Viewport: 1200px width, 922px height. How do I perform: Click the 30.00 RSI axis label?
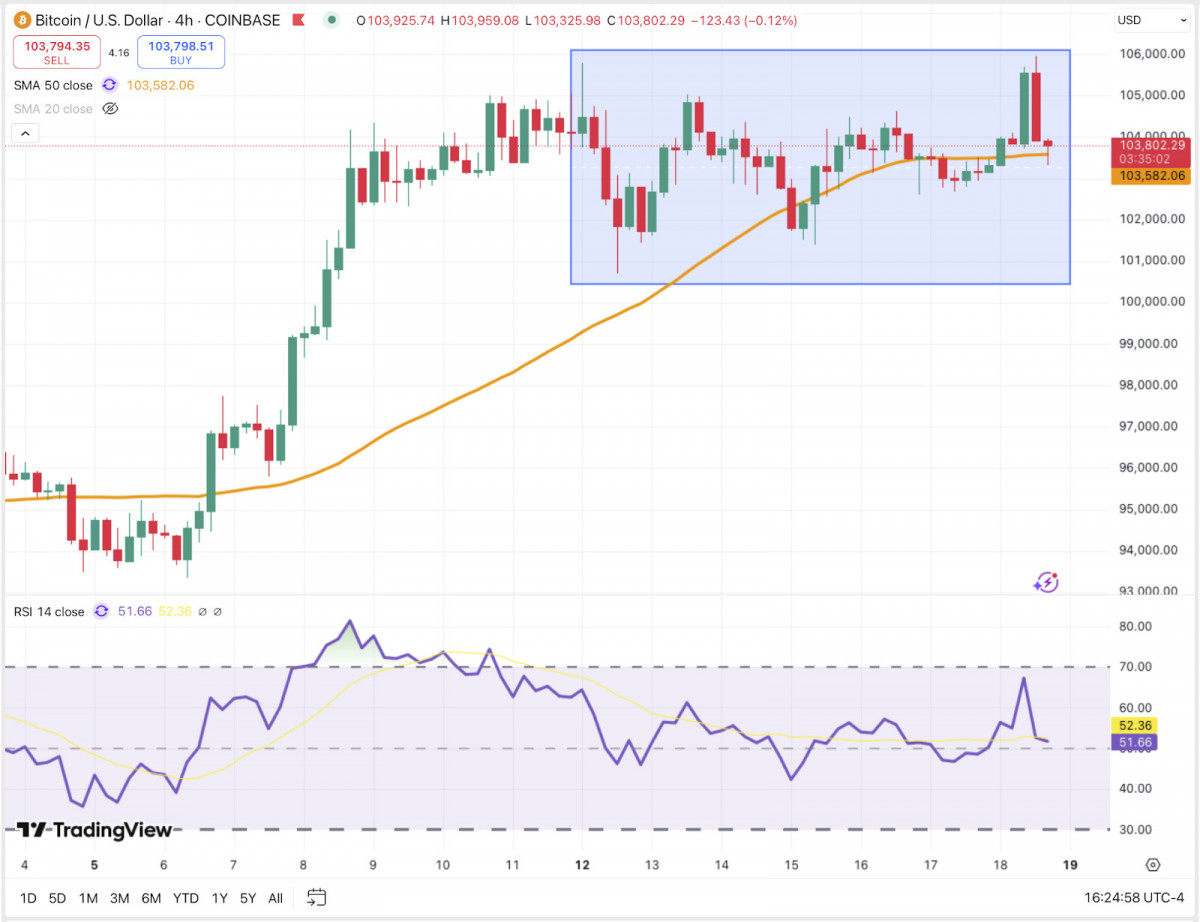[1134, 830]
